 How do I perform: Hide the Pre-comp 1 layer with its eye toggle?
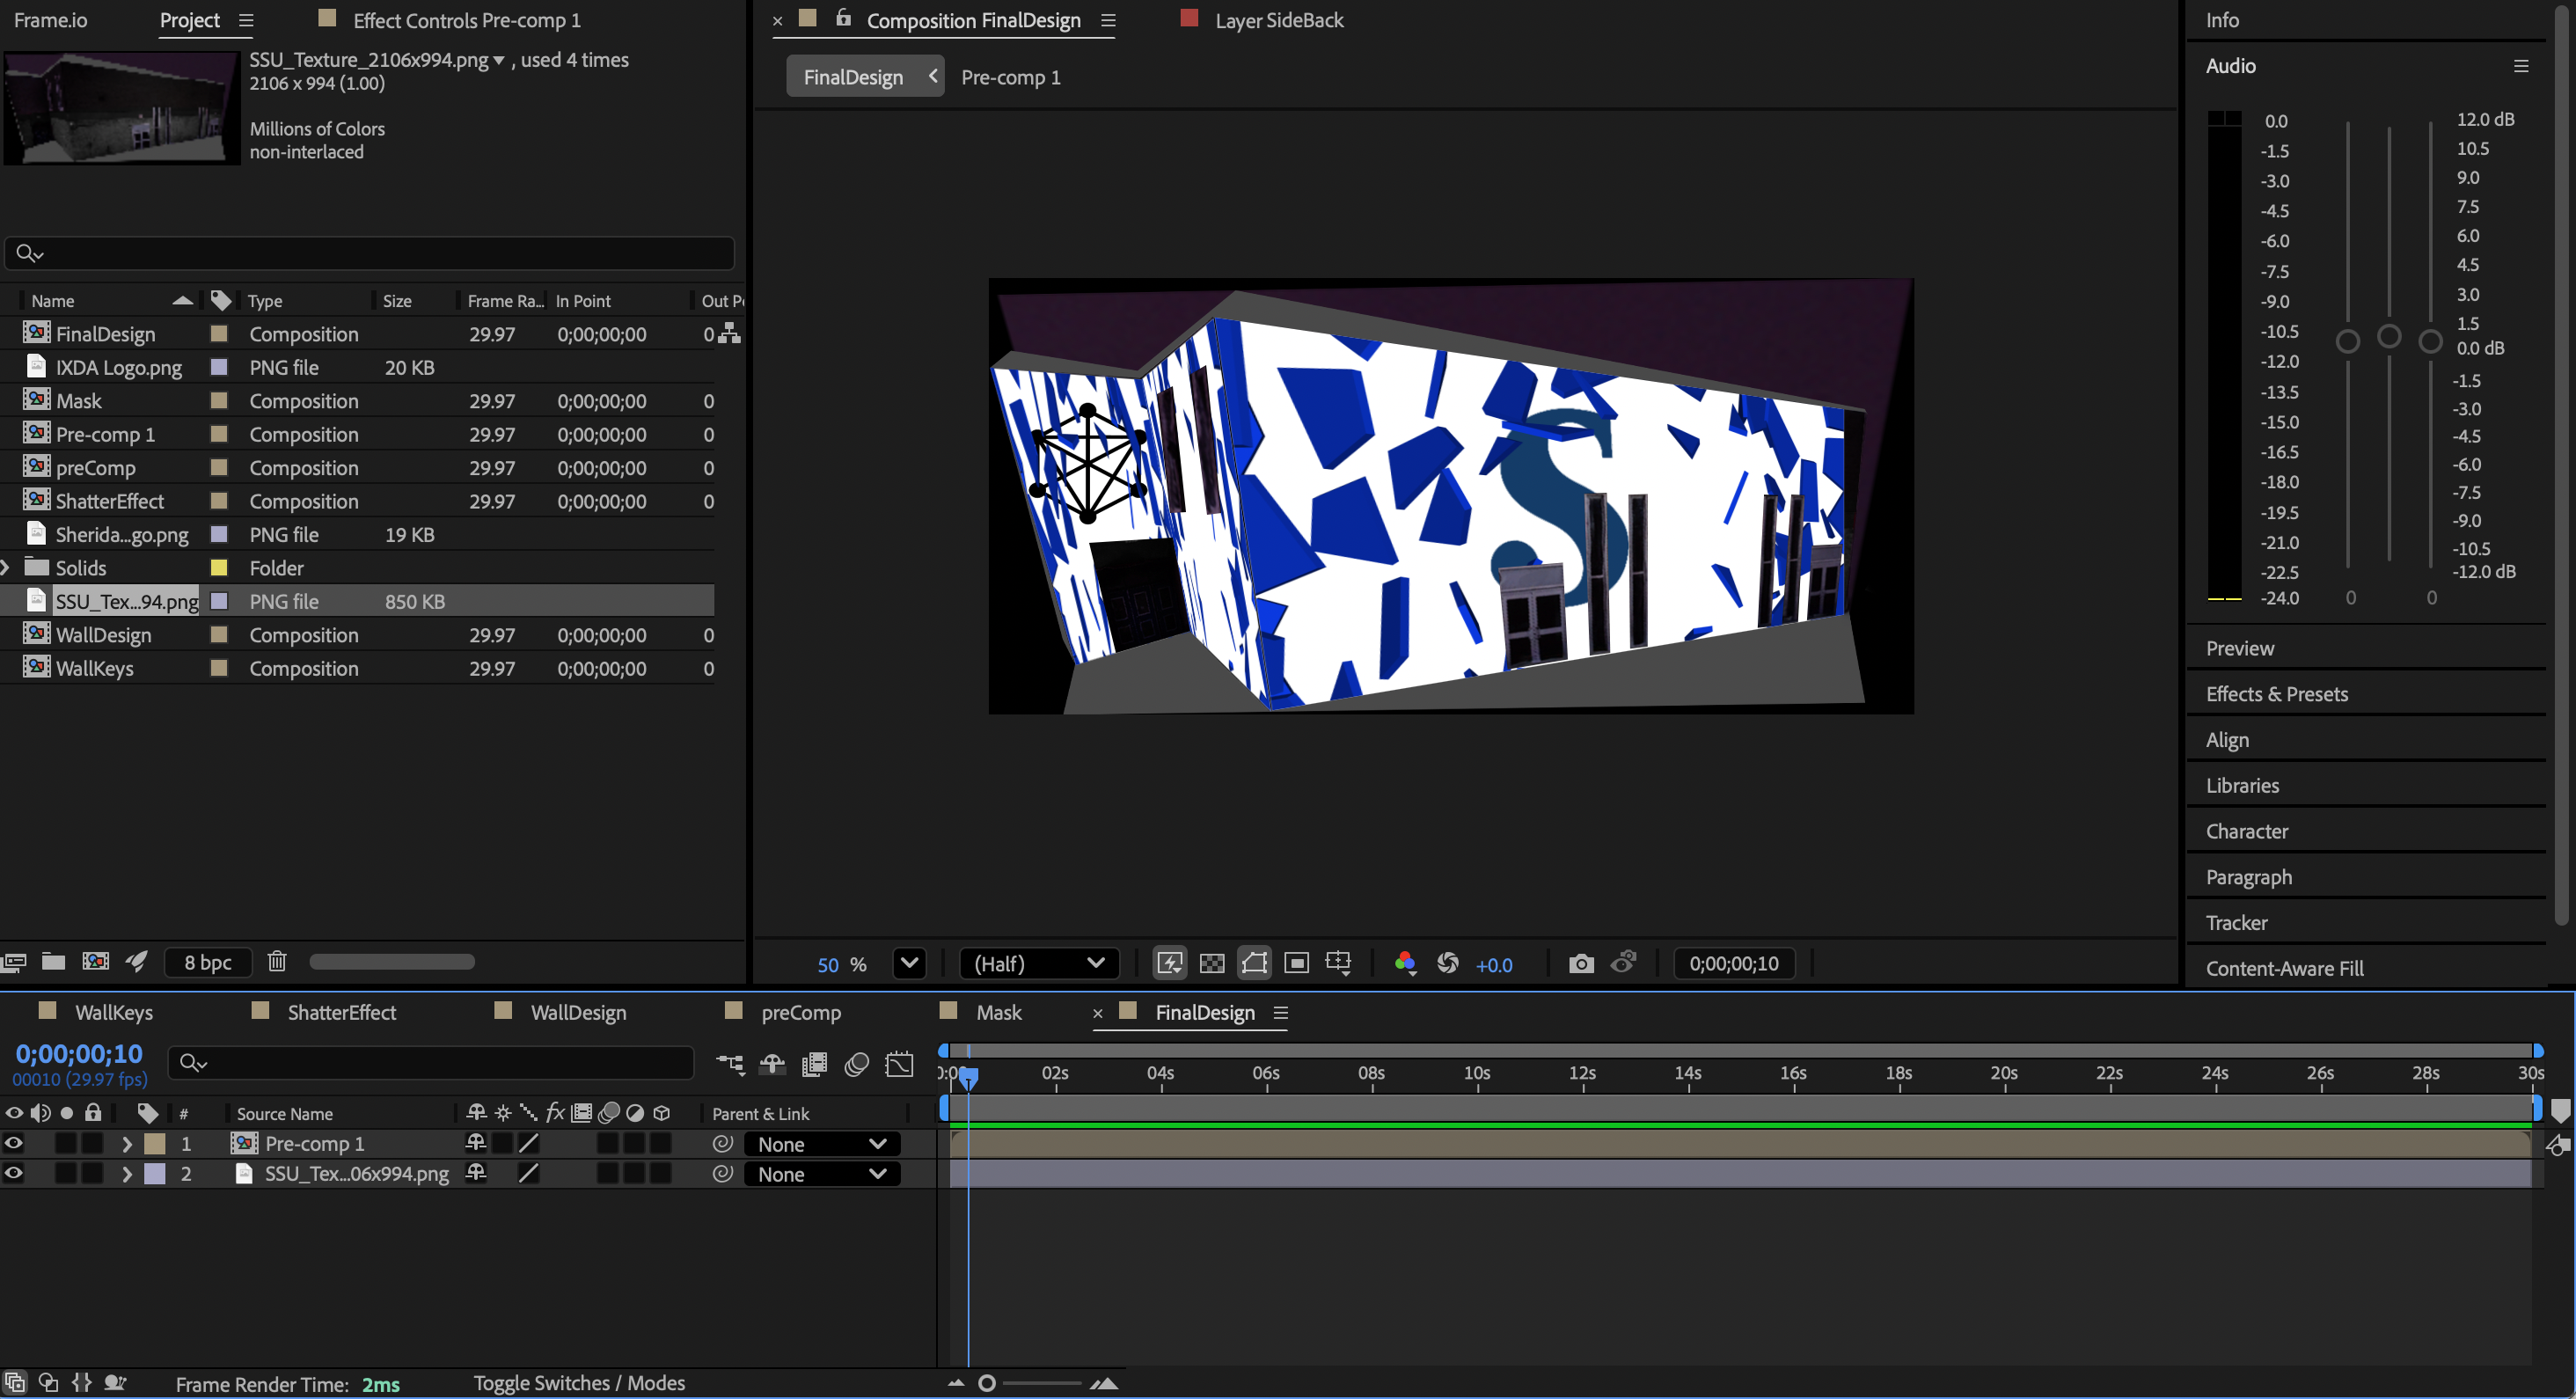click(14, 1143)
